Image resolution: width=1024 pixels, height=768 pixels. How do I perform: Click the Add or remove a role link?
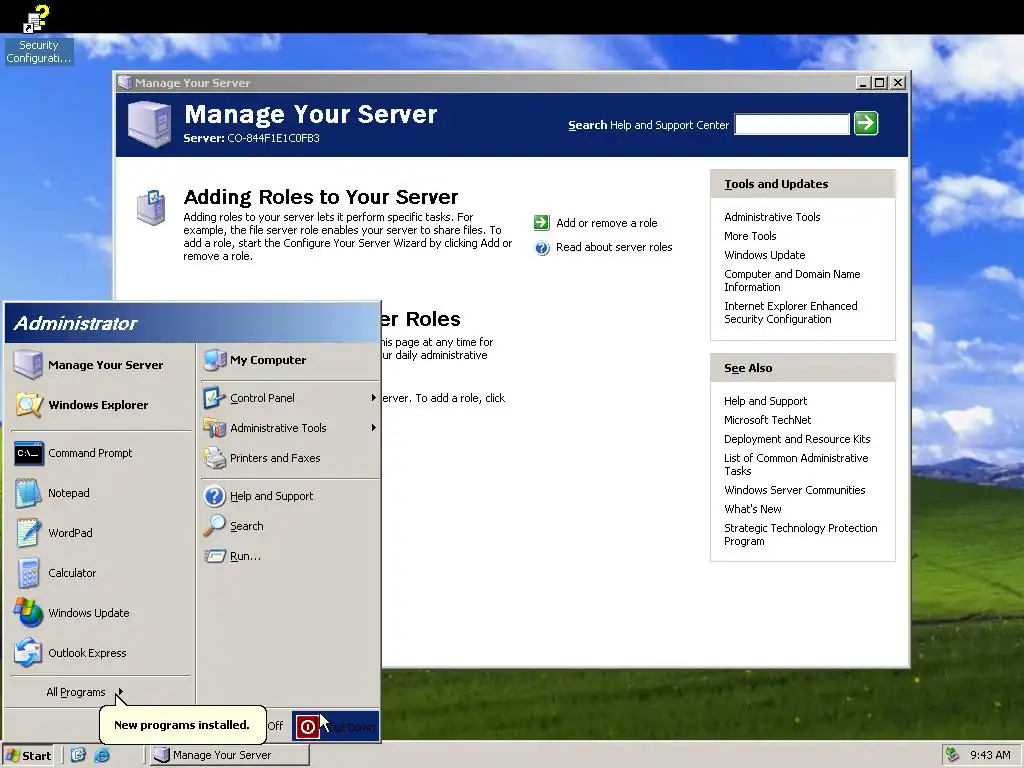tap(607, 223)
